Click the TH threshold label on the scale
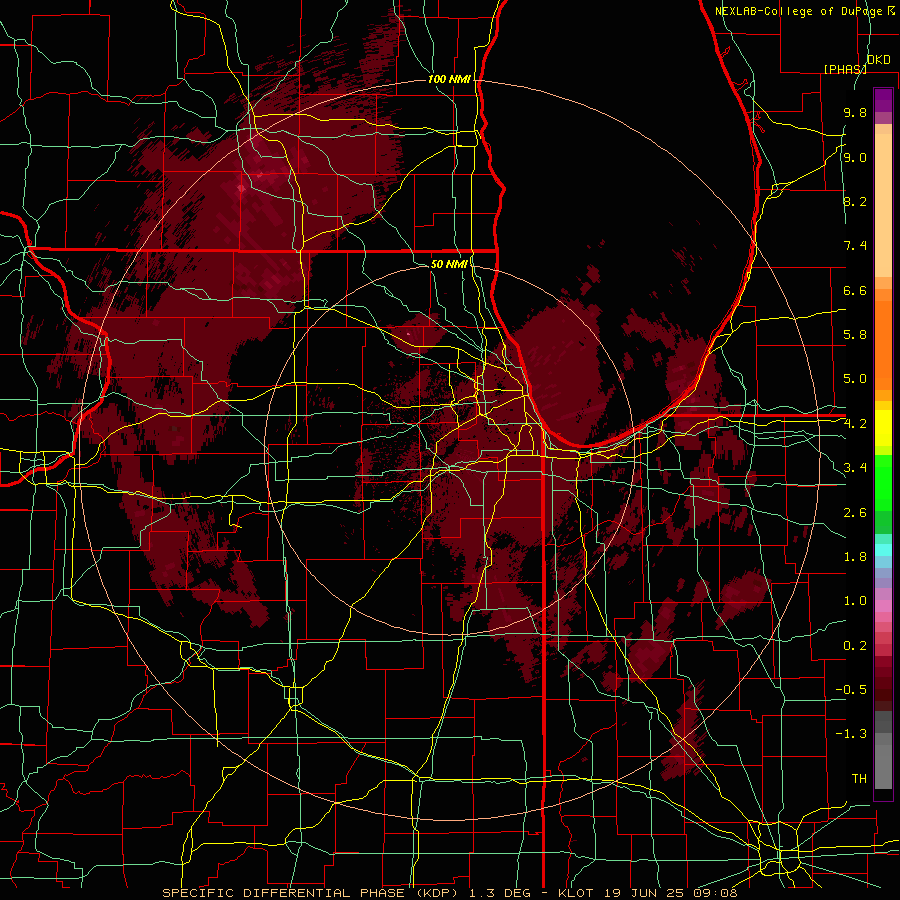Image resolution: width=900 pixels, height=900 pixels. coord(859,779)
